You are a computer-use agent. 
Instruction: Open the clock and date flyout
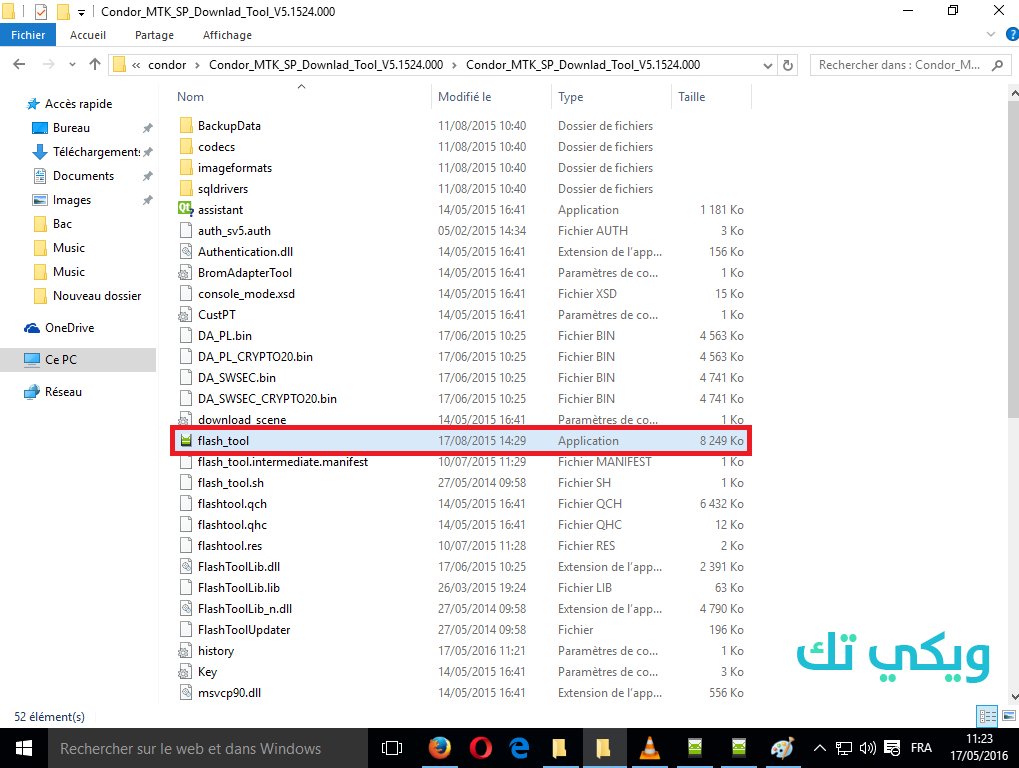point(979,748)
